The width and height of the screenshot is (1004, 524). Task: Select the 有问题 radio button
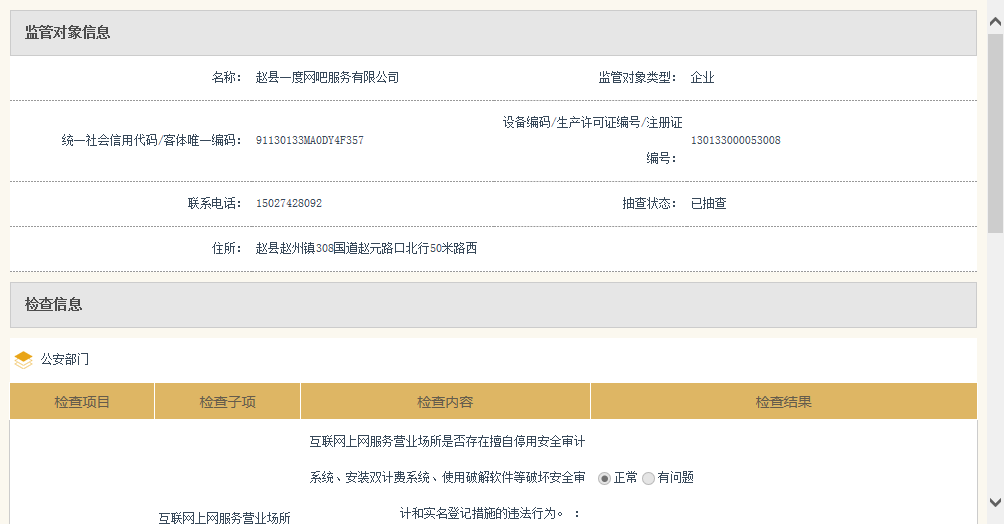tap(648, 479)
